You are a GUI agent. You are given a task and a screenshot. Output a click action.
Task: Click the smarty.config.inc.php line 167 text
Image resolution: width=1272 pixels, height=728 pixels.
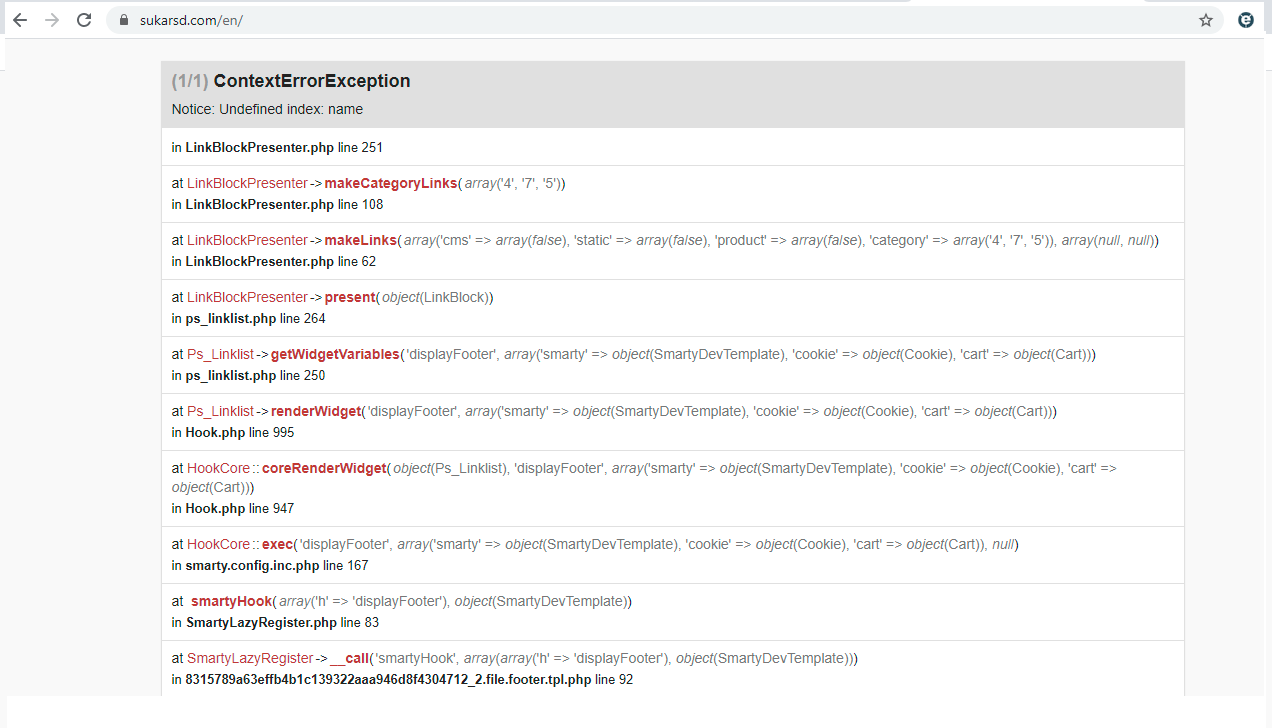277,565
